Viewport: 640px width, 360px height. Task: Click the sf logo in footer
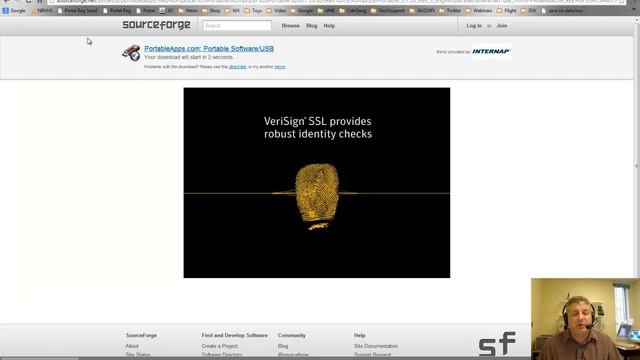tap(497, 344)
